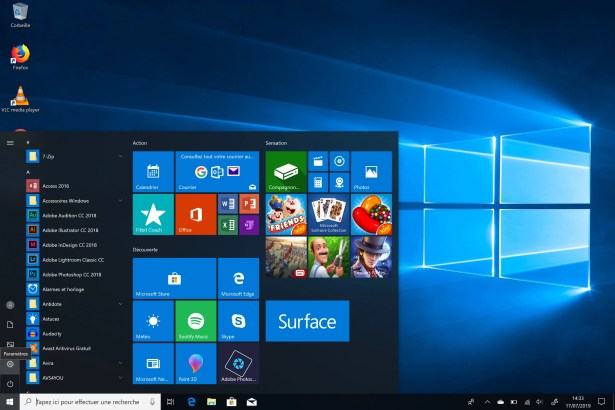Viewport: 615px width, 410px height.
Task: Launch Excel from the small tile
Action: 227,225
